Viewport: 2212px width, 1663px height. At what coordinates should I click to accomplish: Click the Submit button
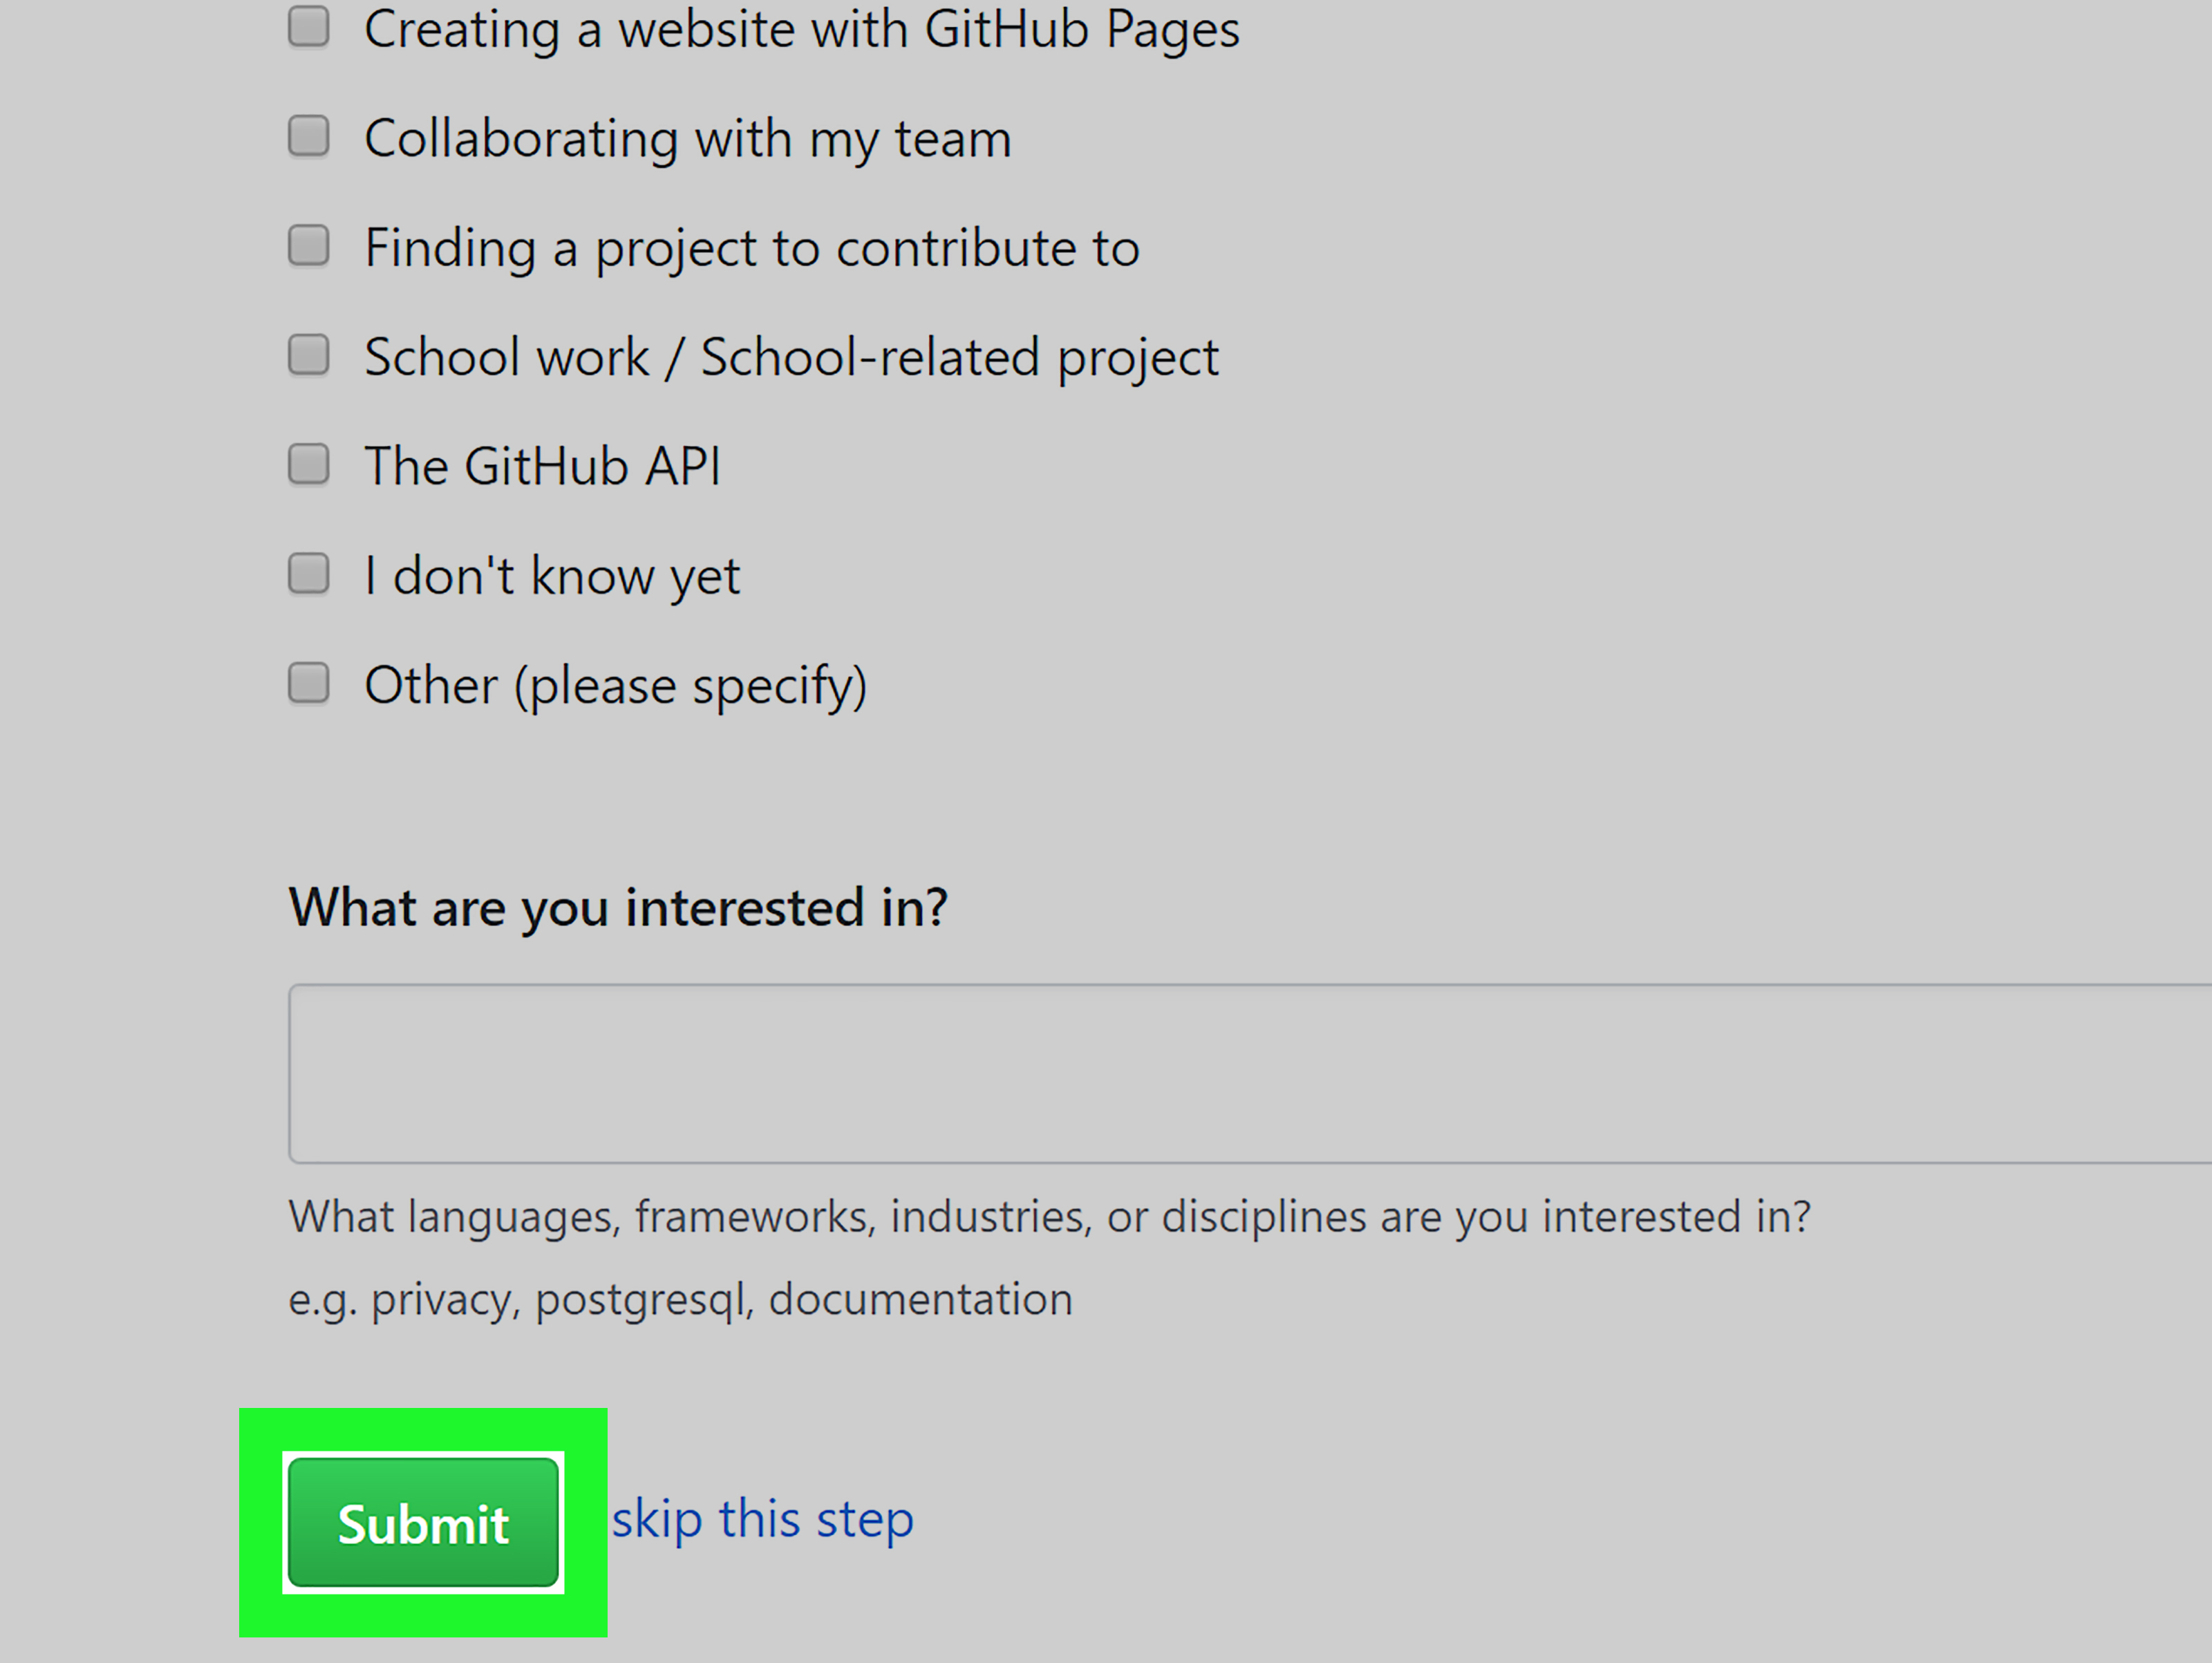pos(423,1523)
